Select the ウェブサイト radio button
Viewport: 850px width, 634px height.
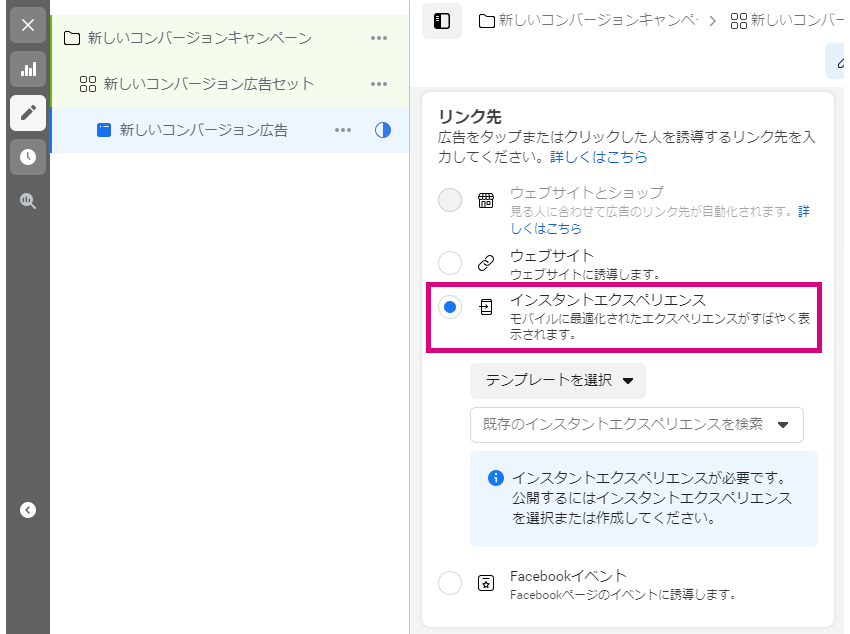pyautogui.click(x=450, y=263)
